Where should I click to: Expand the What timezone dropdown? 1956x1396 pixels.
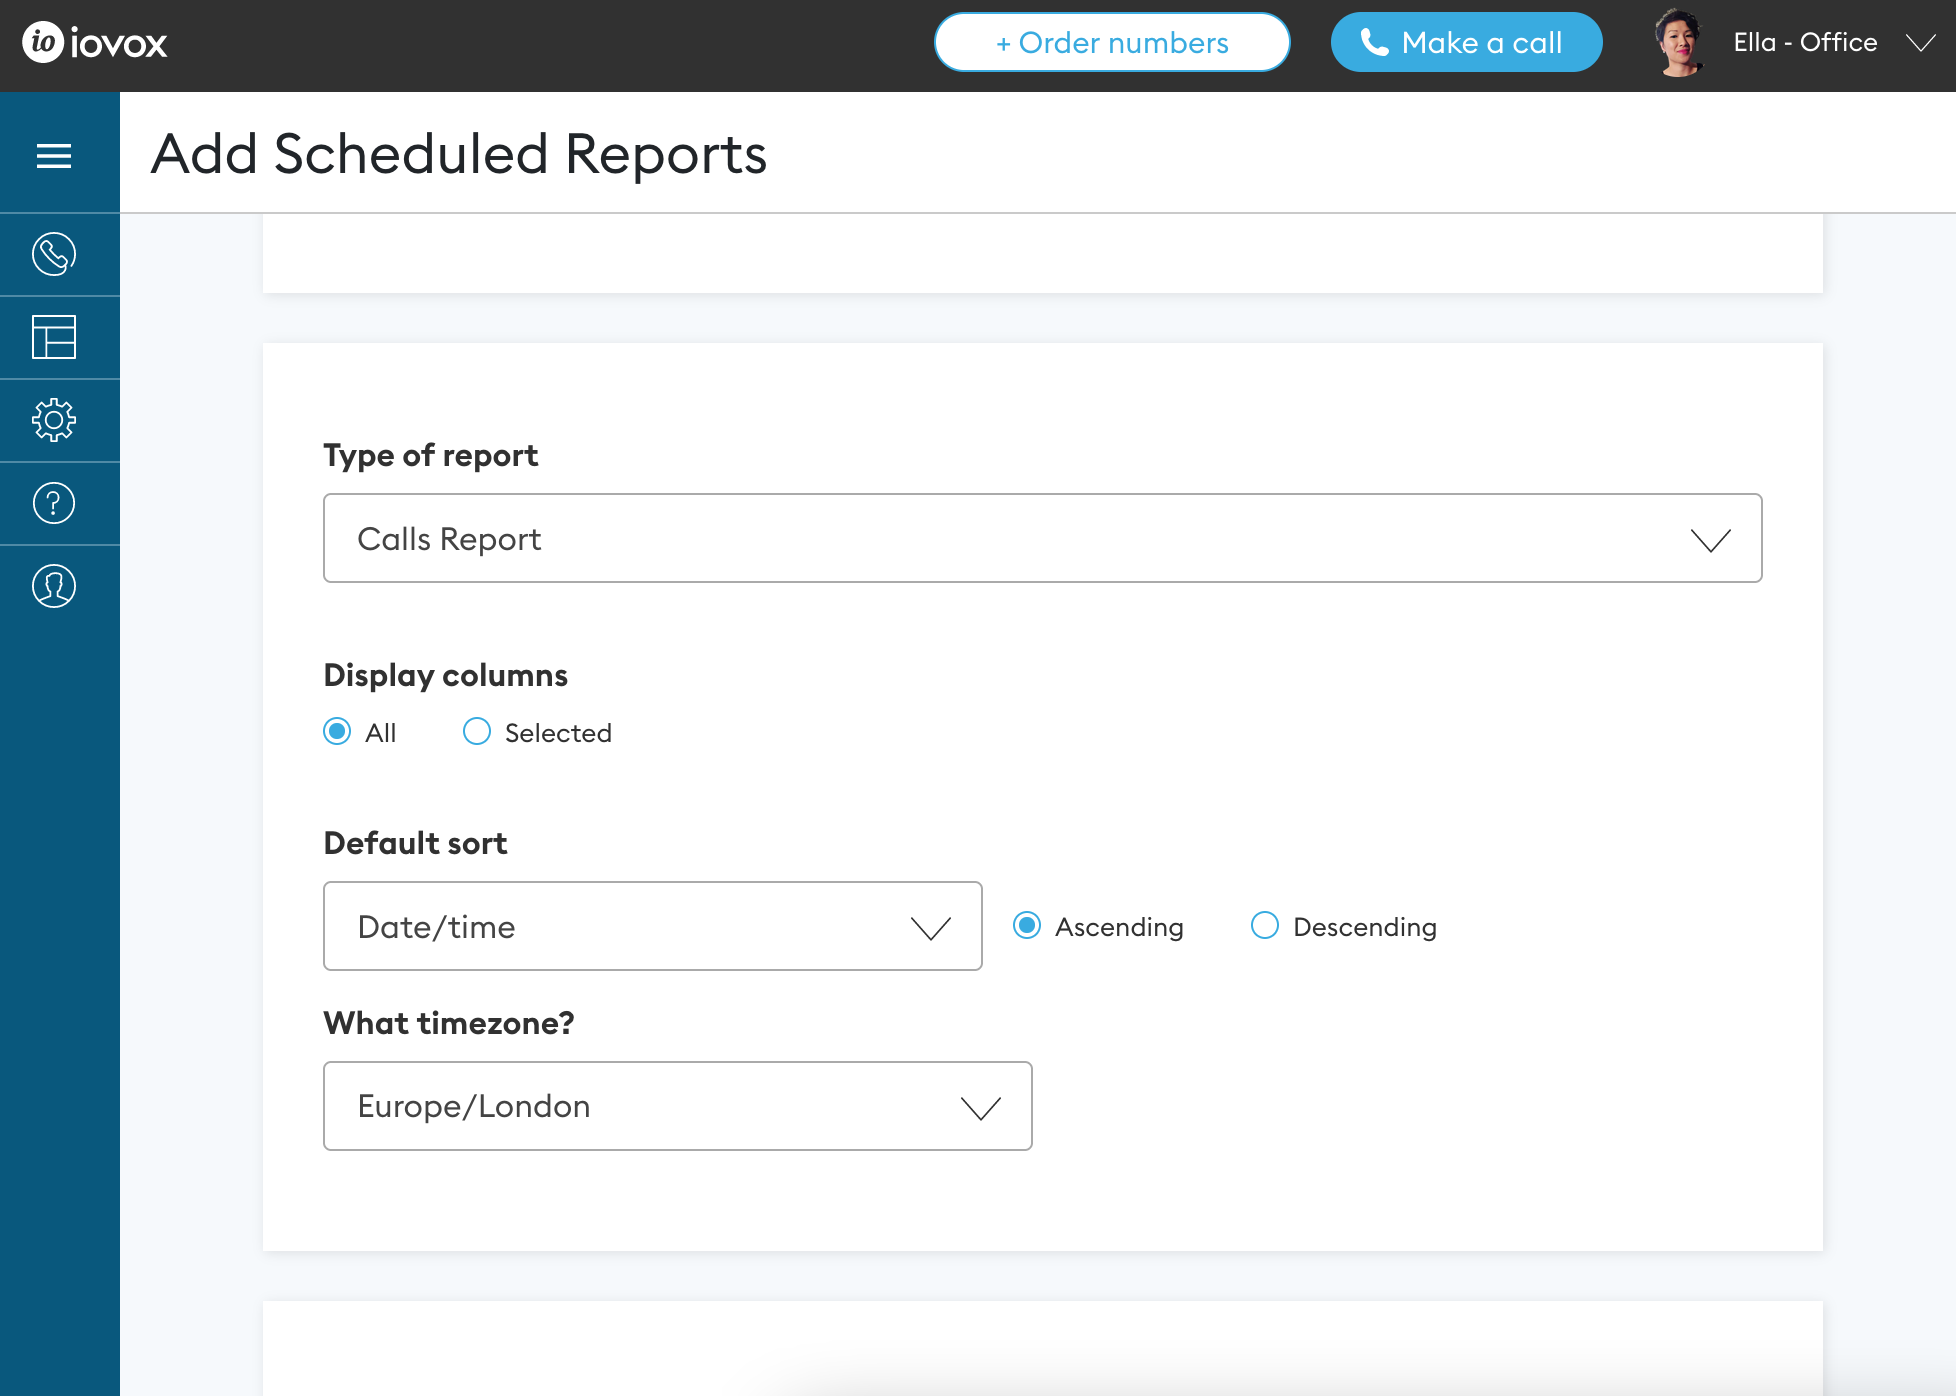click(x=678, y=1106)
